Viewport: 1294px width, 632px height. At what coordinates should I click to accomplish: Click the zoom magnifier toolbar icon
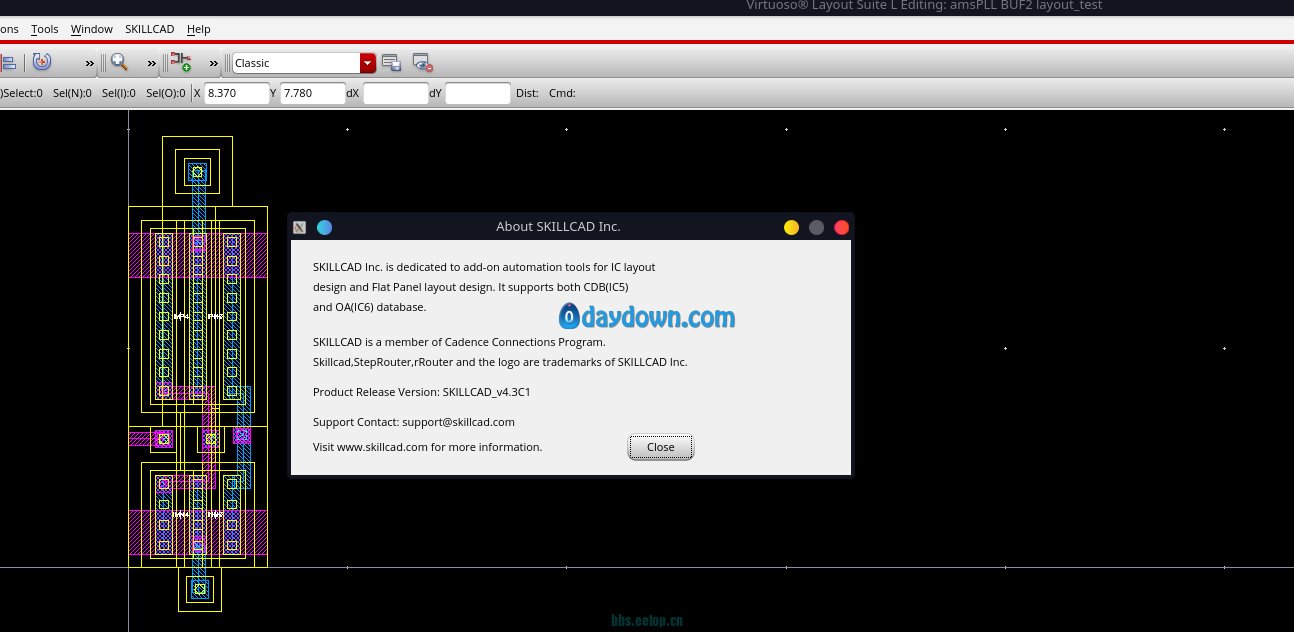tap(119, 62)
